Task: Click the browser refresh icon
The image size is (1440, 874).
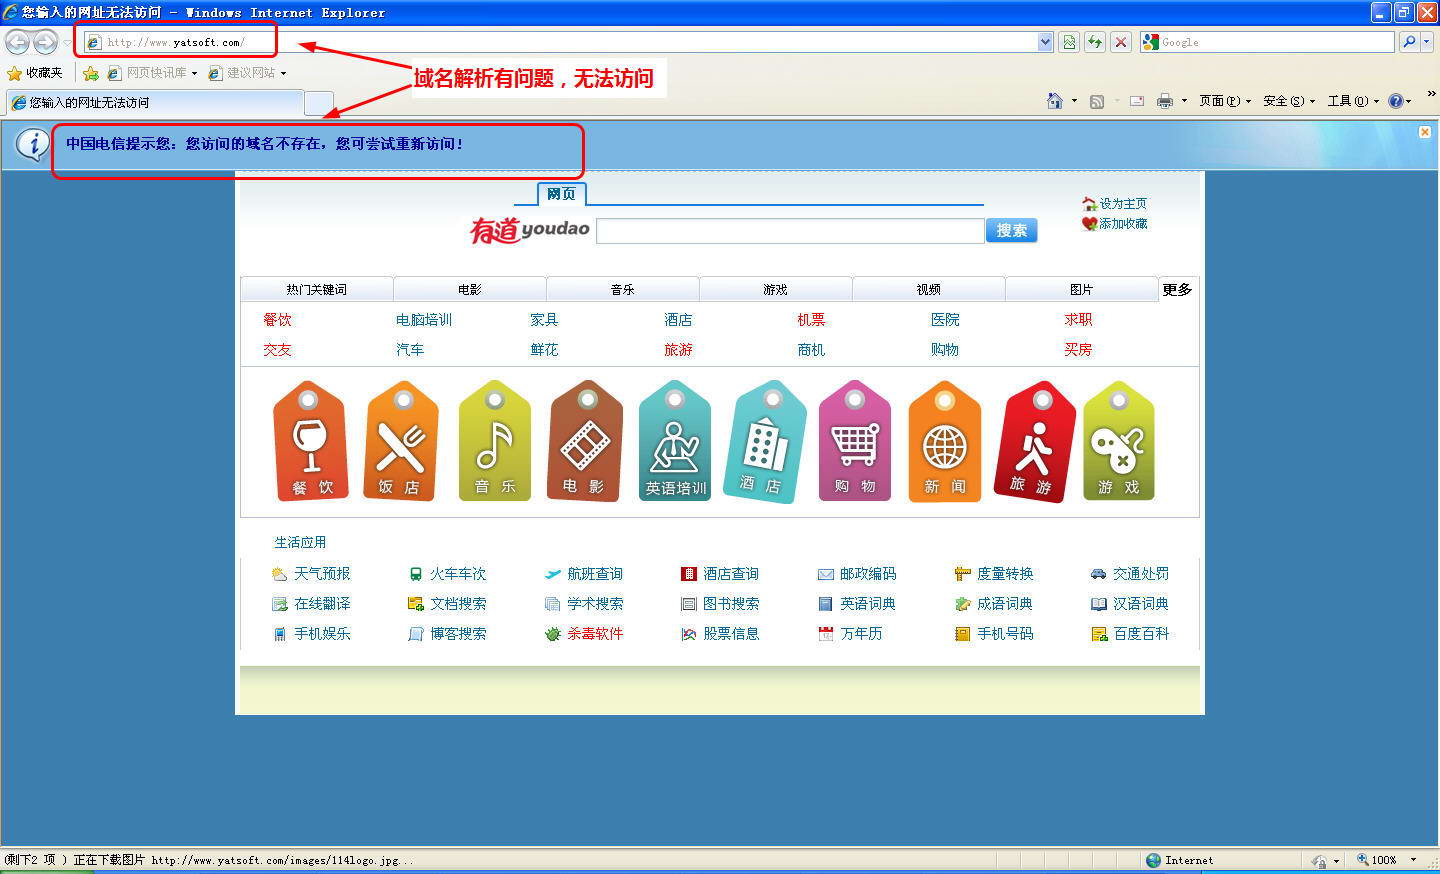Action: [1095, 42]
